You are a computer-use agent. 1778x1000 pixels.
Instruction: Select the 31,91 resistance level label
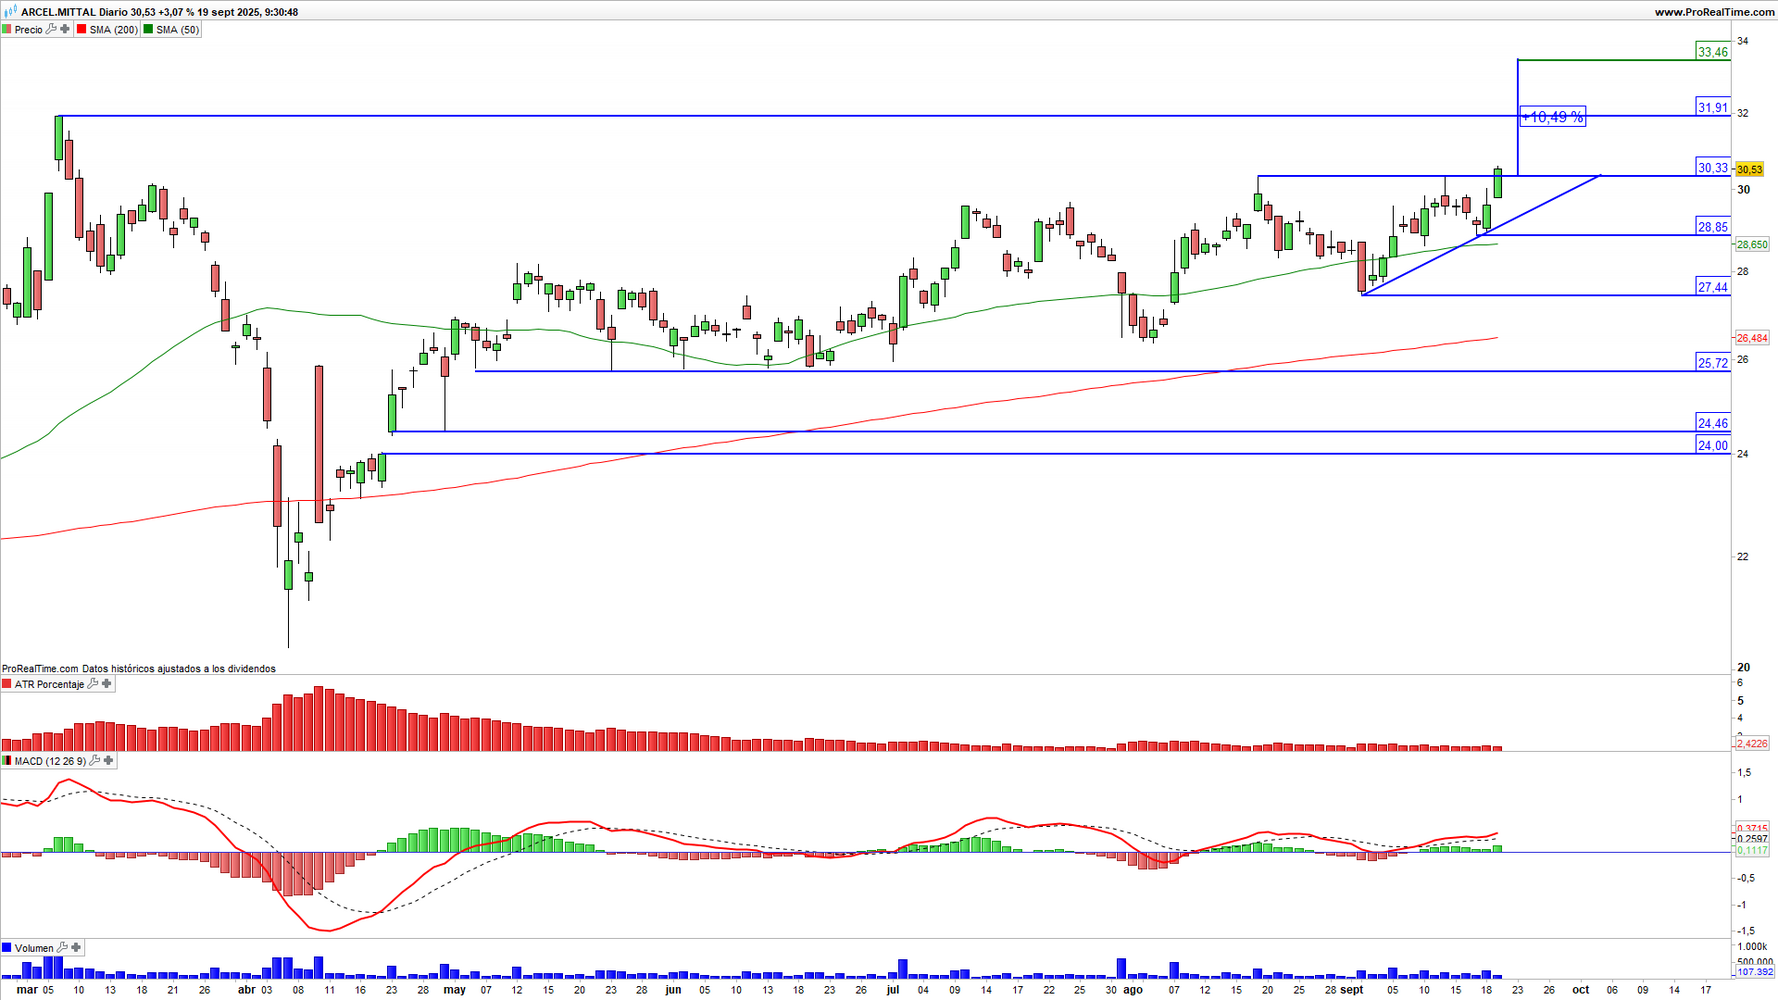pyautogui.click(x=1713, y=108)
